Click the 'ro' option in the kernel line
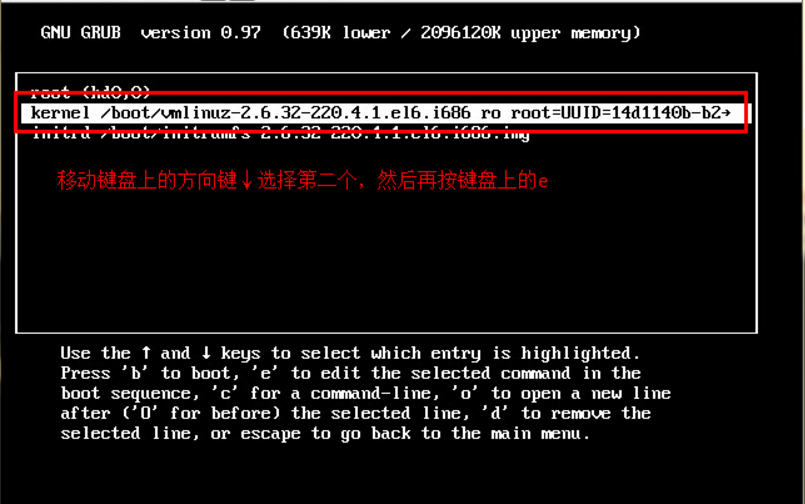805x504 pixels. point(491,113)
